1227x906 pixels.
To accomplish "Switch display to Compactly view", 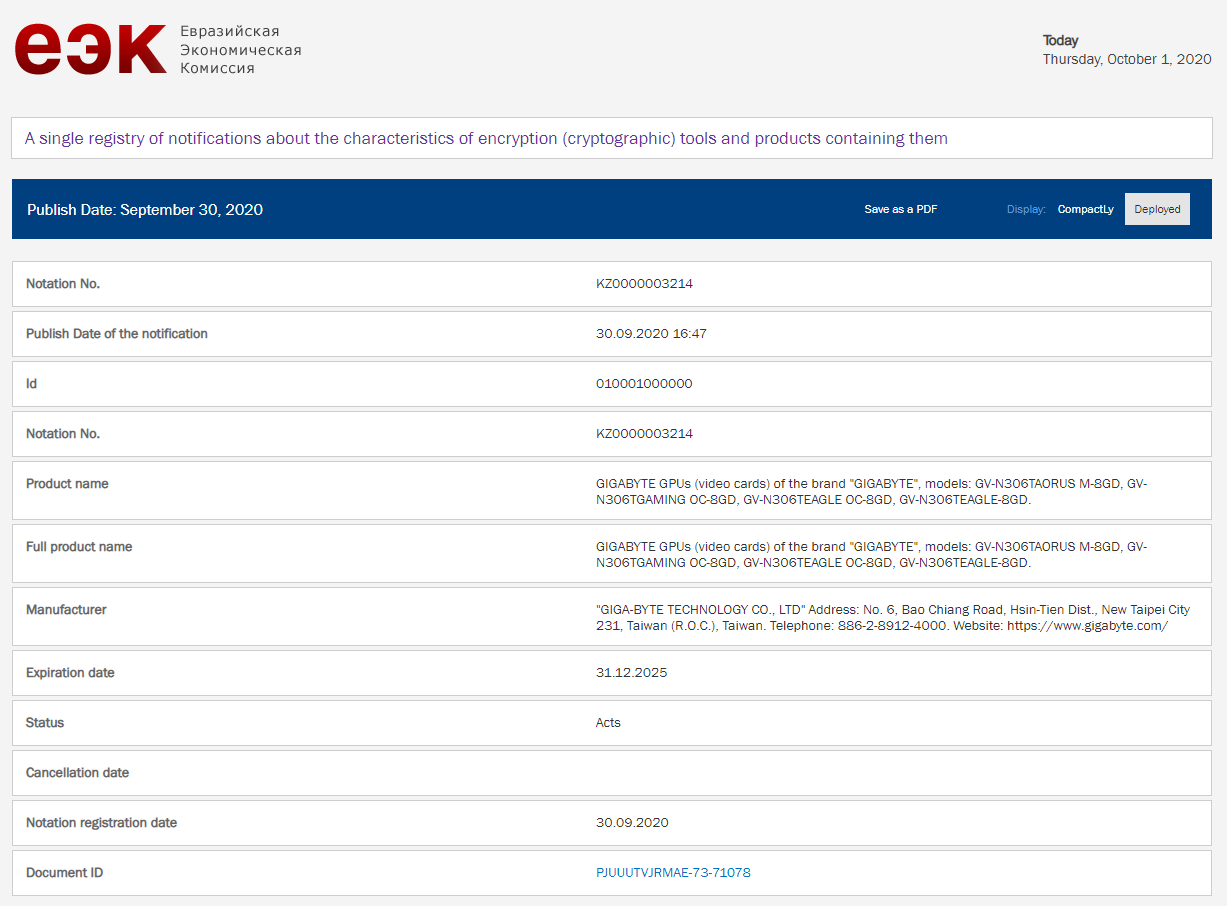I will click(x=1086, y=209).
